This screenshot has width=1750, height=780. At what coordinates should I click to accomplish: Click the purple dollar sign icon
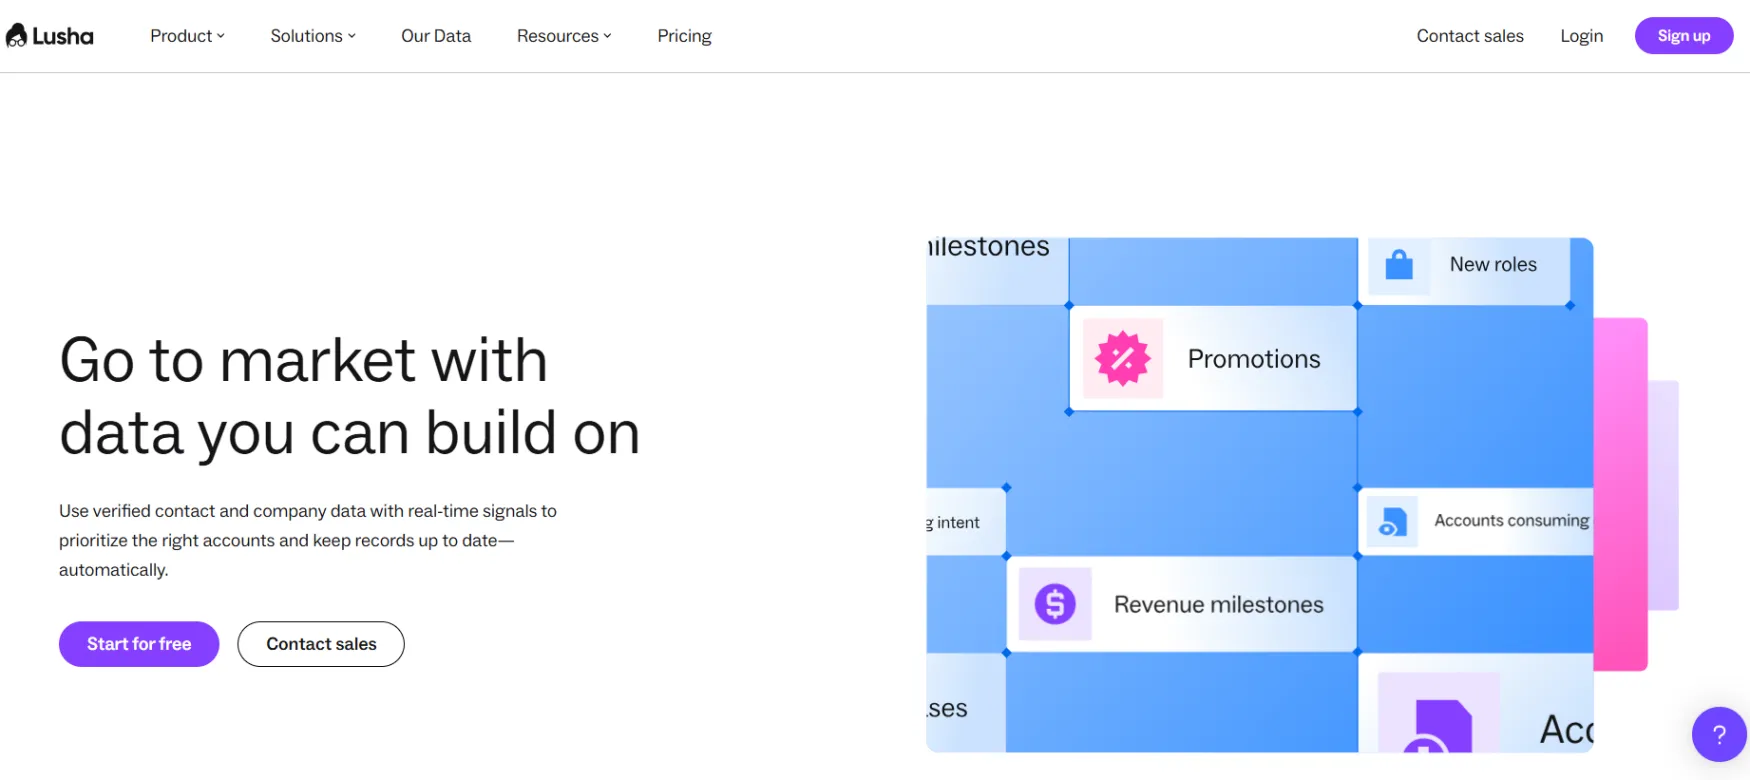click(1055, 604)
